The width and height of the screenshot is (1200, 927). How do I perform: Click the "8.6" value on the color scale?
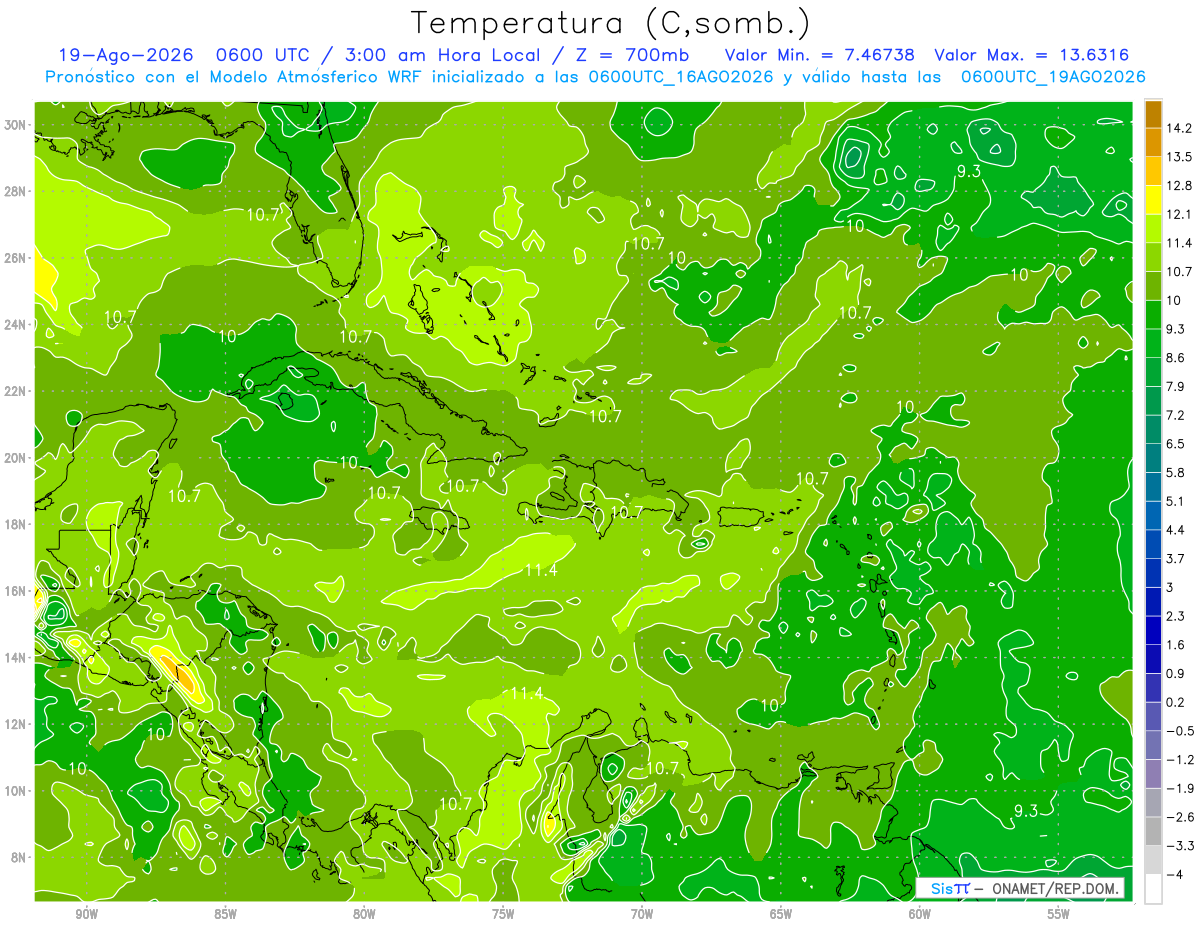point(1176,357)
